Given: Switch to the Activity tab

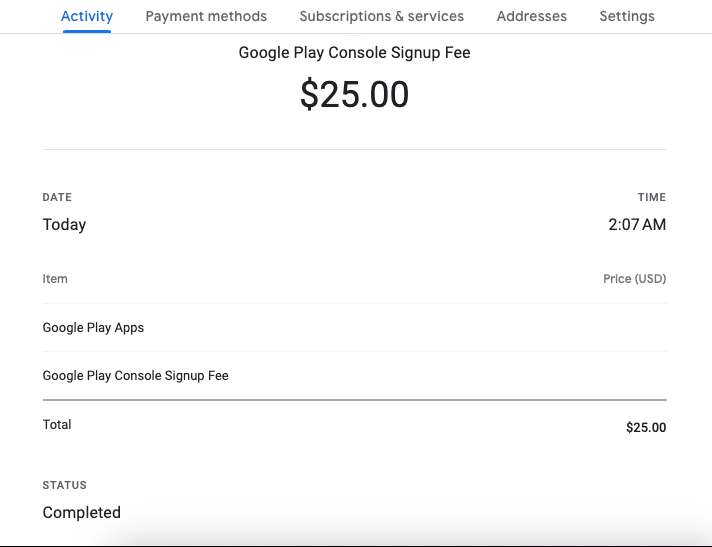Looking at the screenshot, I should [x=87, y=16].
